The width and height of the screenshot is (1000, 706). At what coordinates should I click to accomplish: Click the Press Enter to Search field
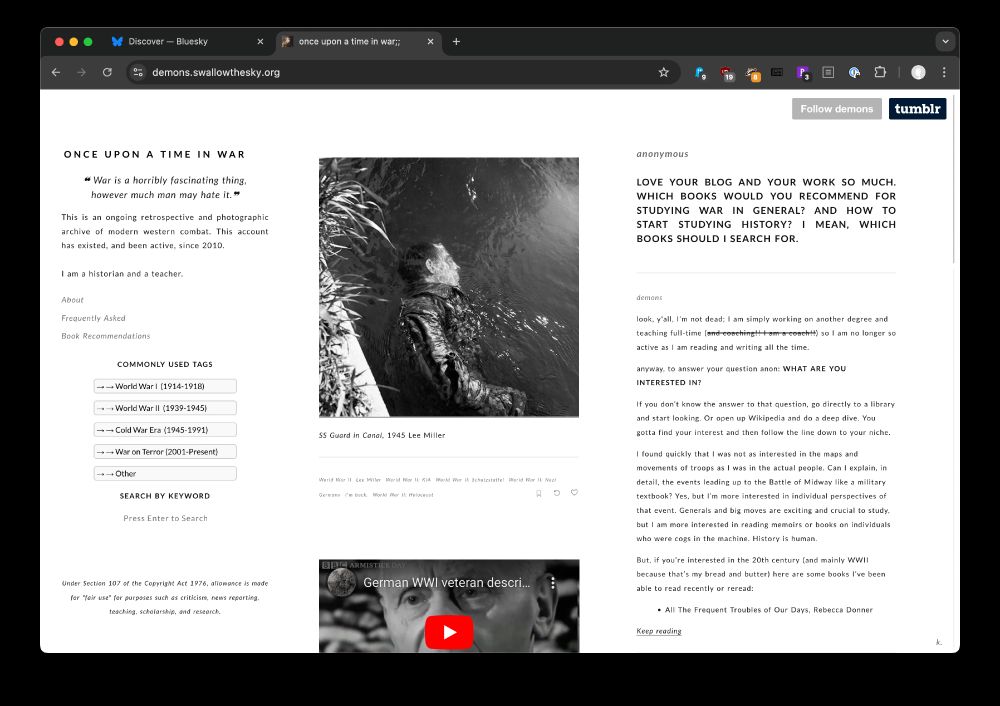(165, 518)
